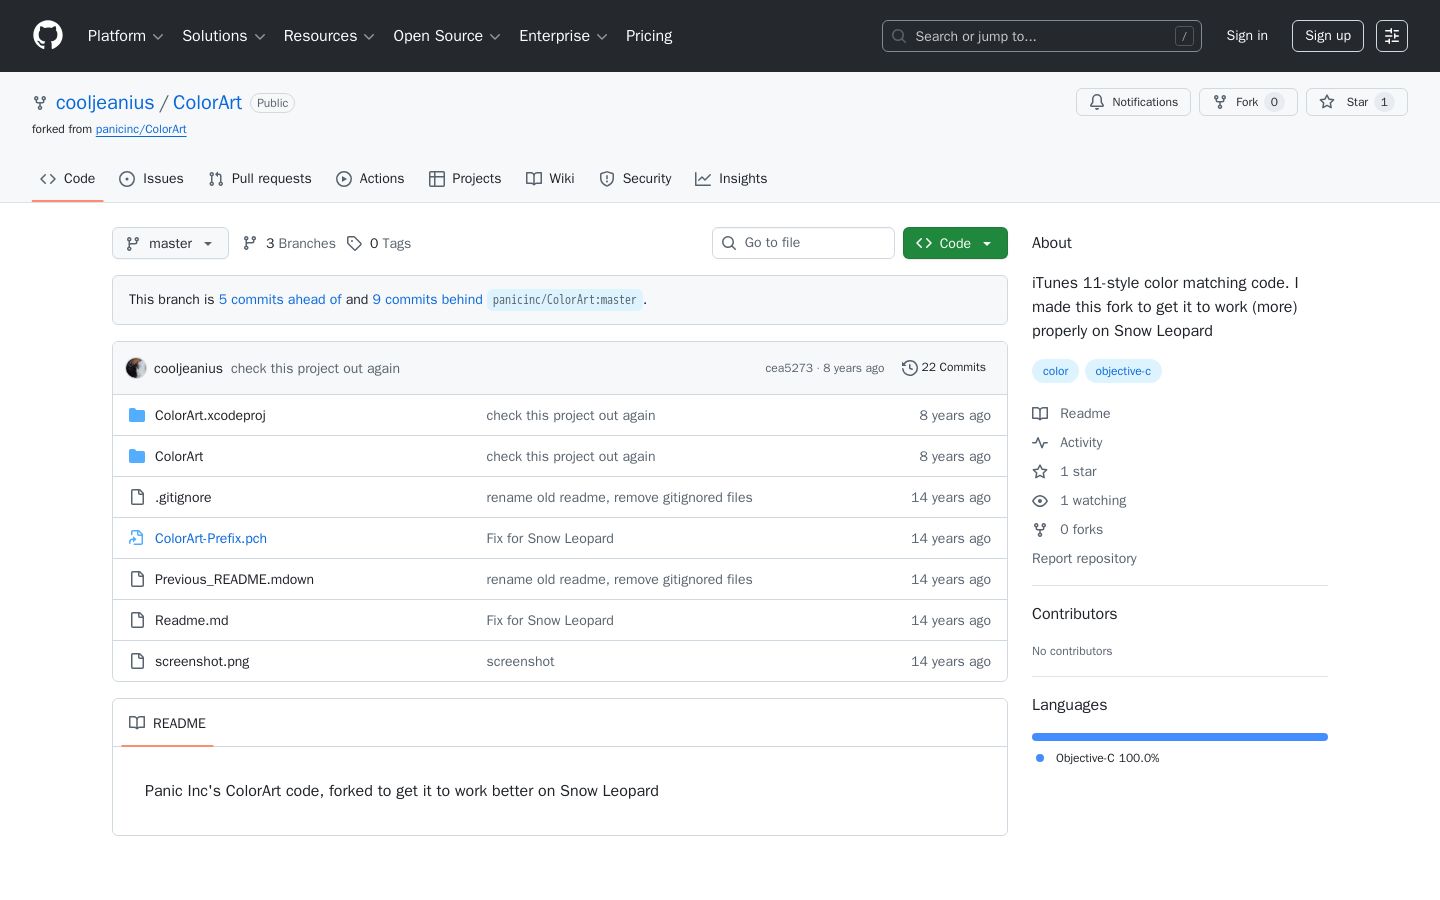Switch to the Issues tab
This screenshot has width=1440, height=900.
click(151, 179)
